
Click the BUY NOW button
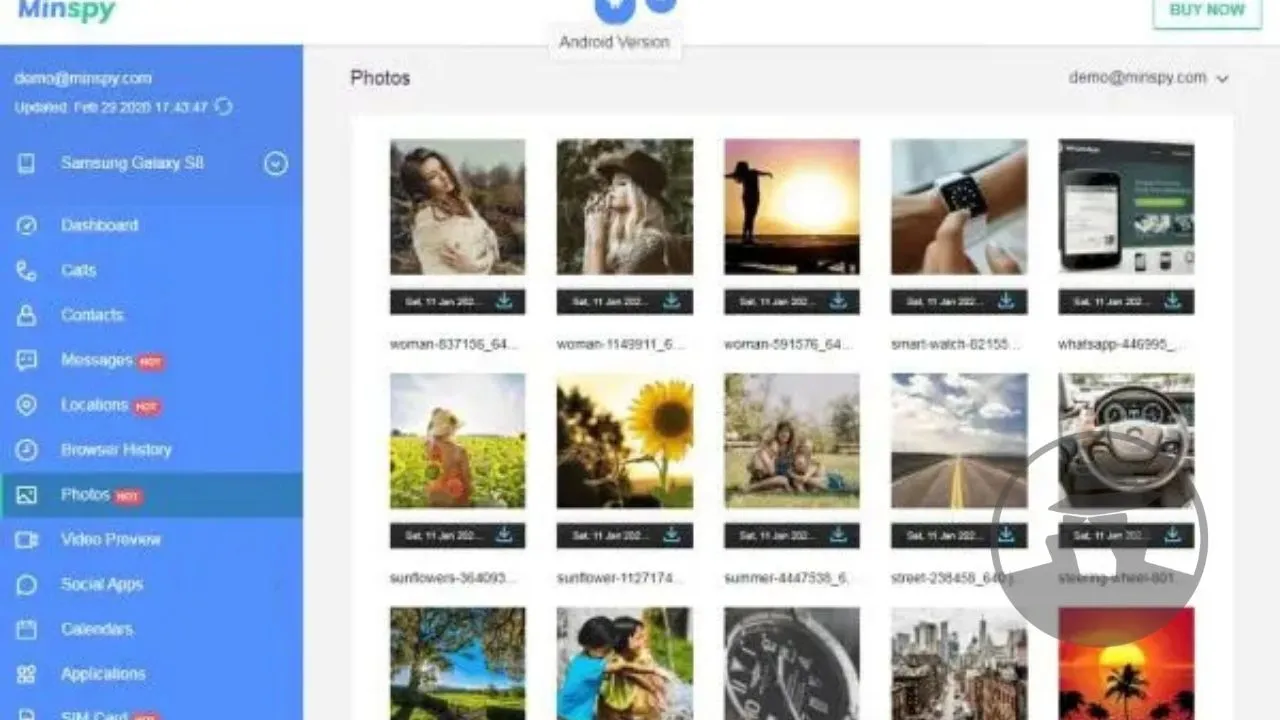1207,11
